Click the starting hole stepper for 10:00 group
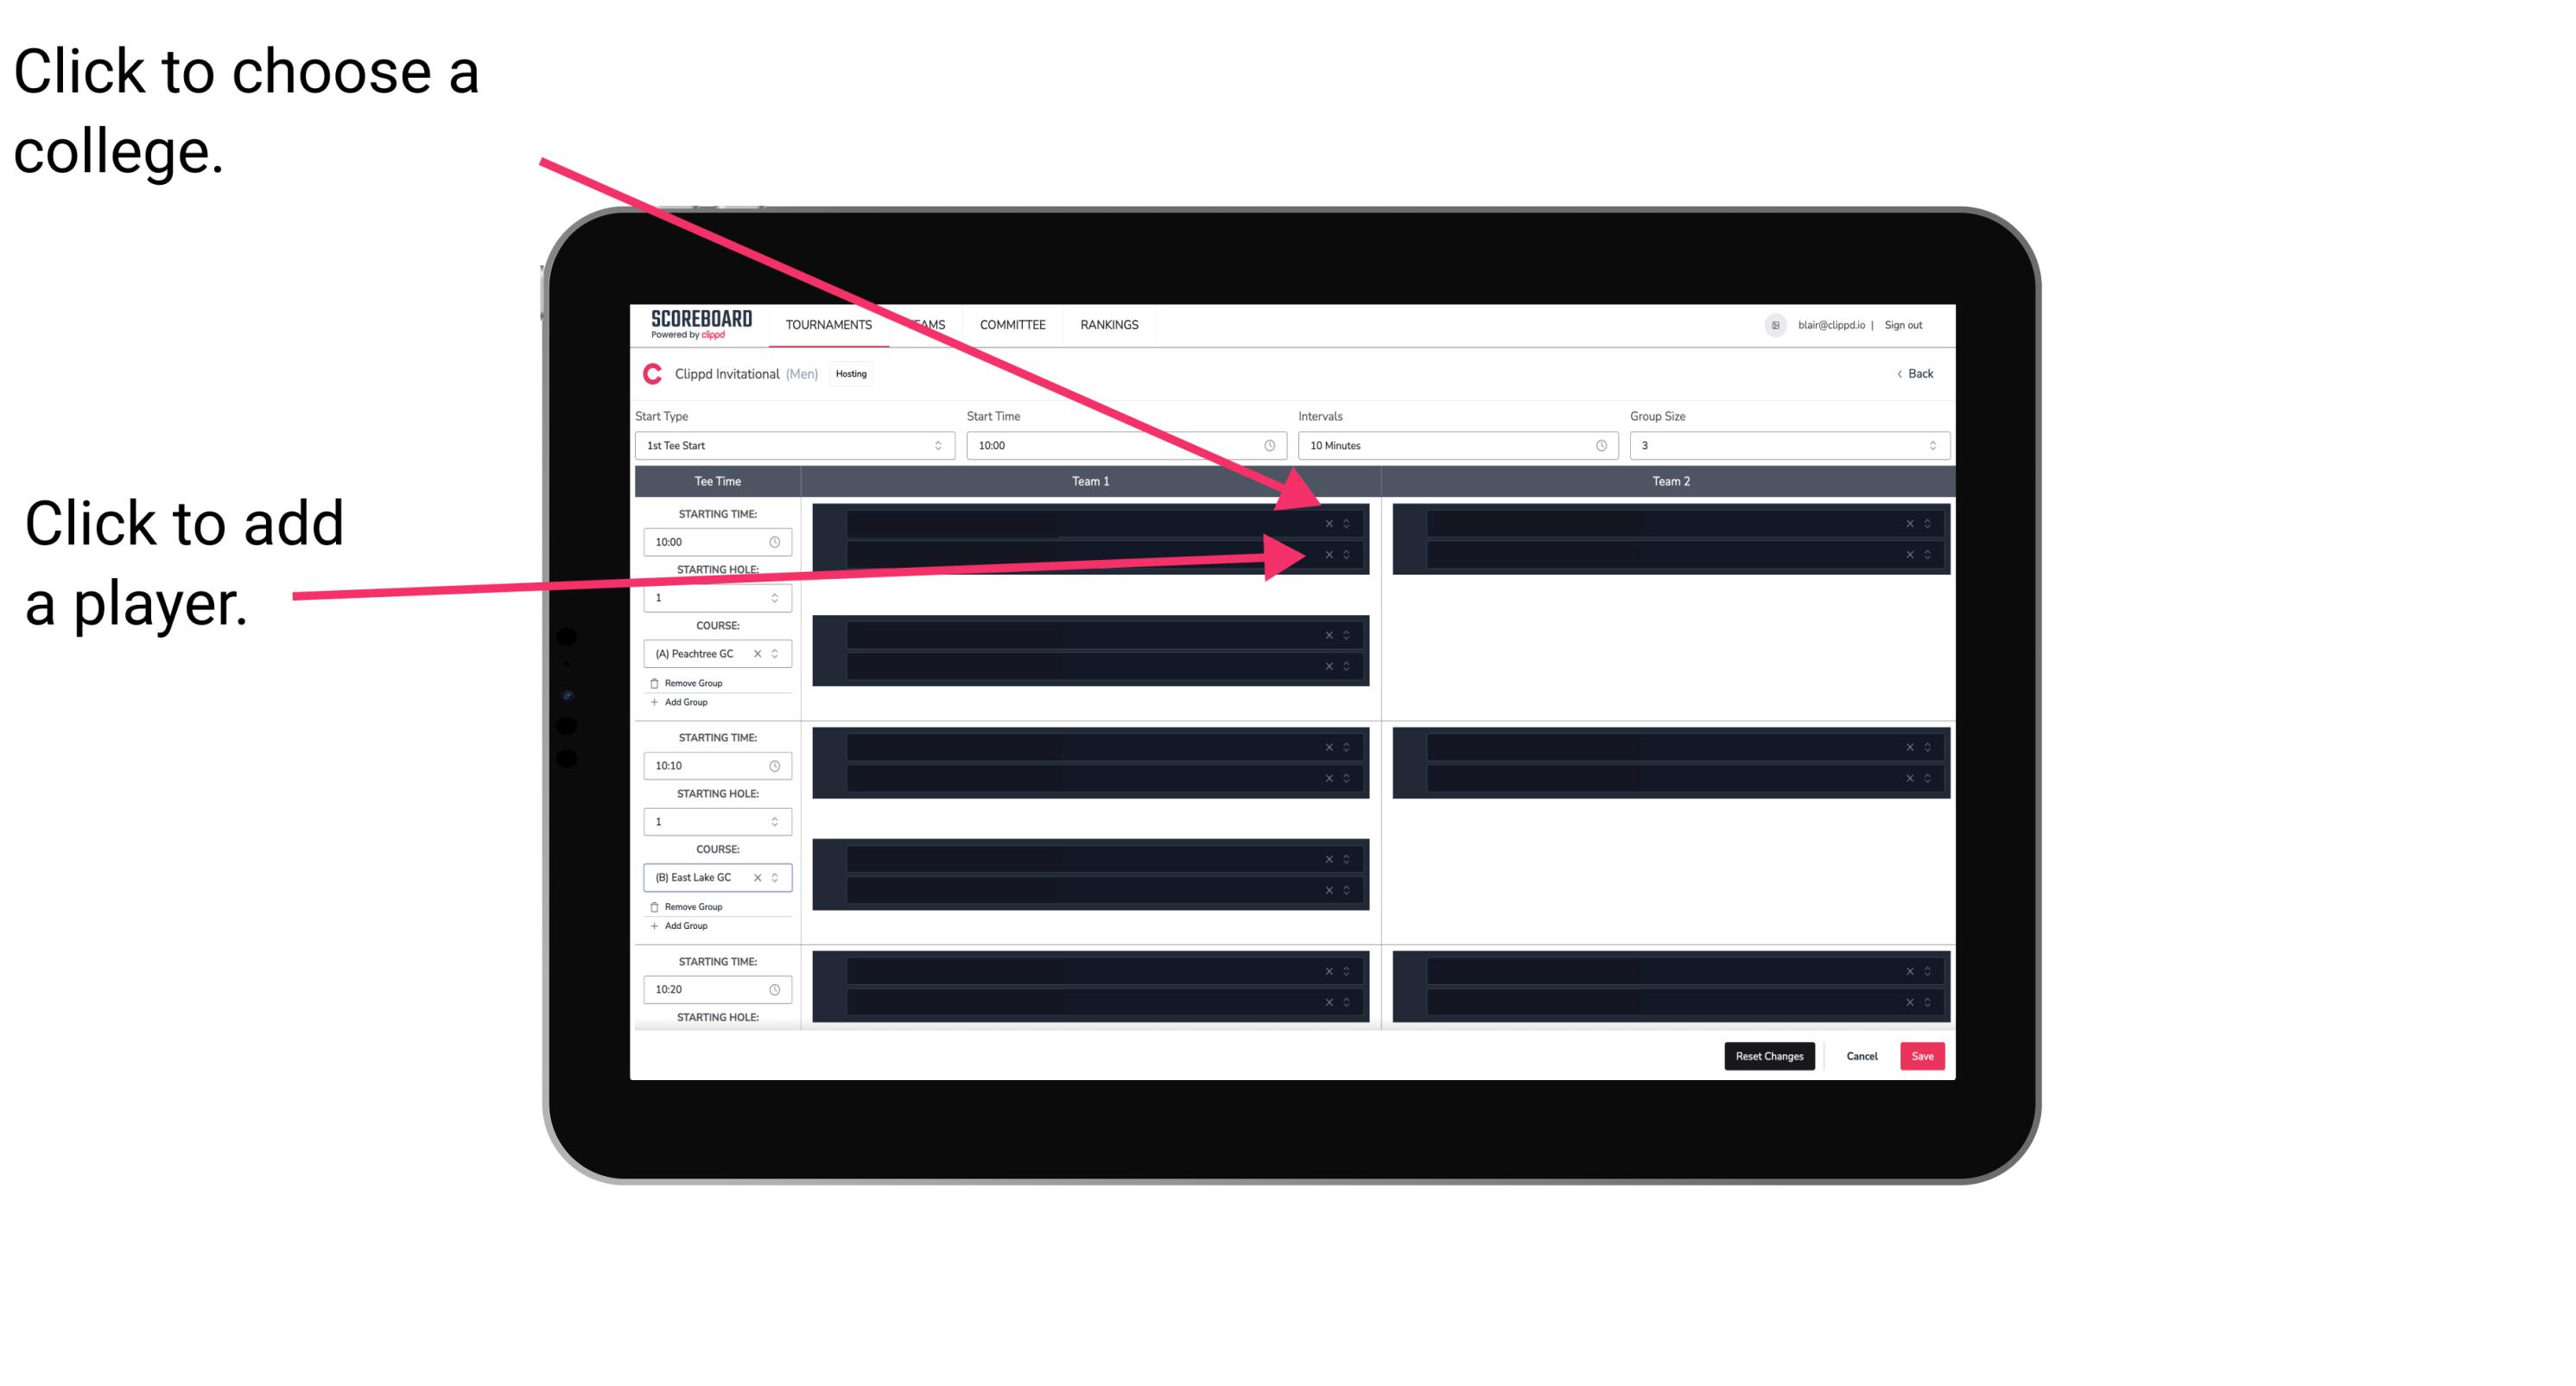Screen dimensions: 2576x1386 (777, 597)
